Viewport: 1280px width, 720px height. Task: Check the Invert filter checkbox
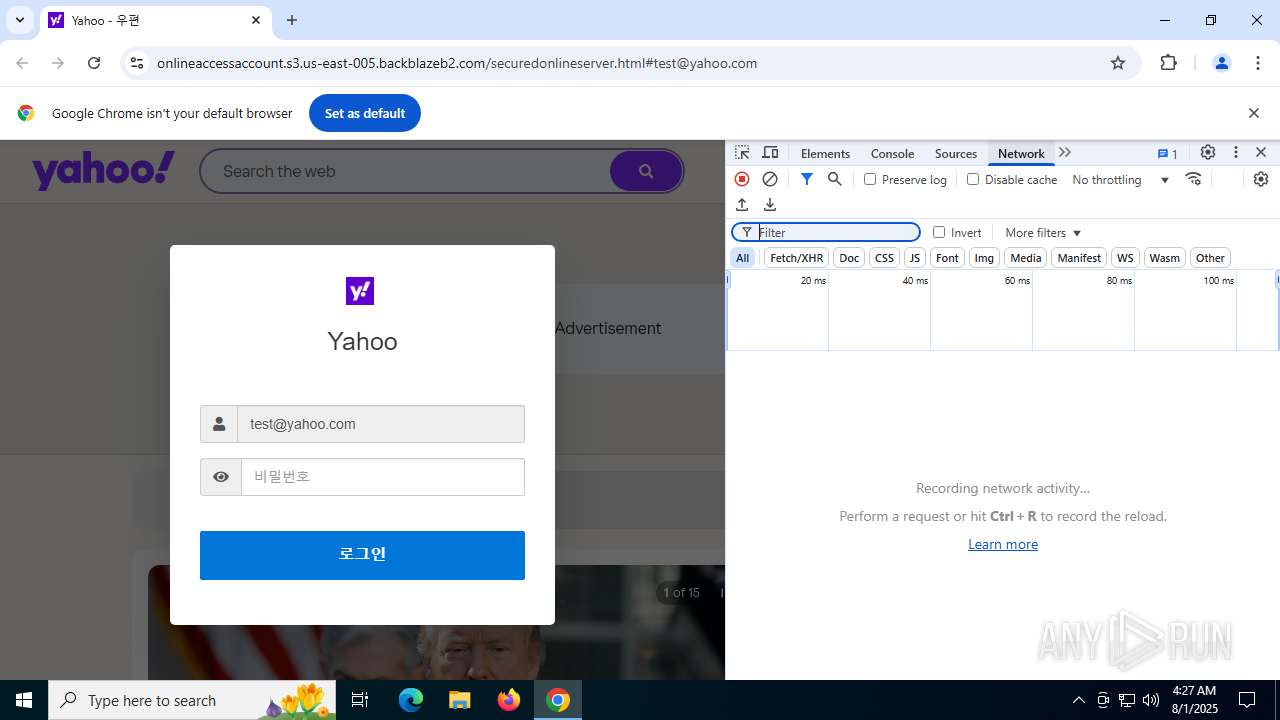(939, 232)
